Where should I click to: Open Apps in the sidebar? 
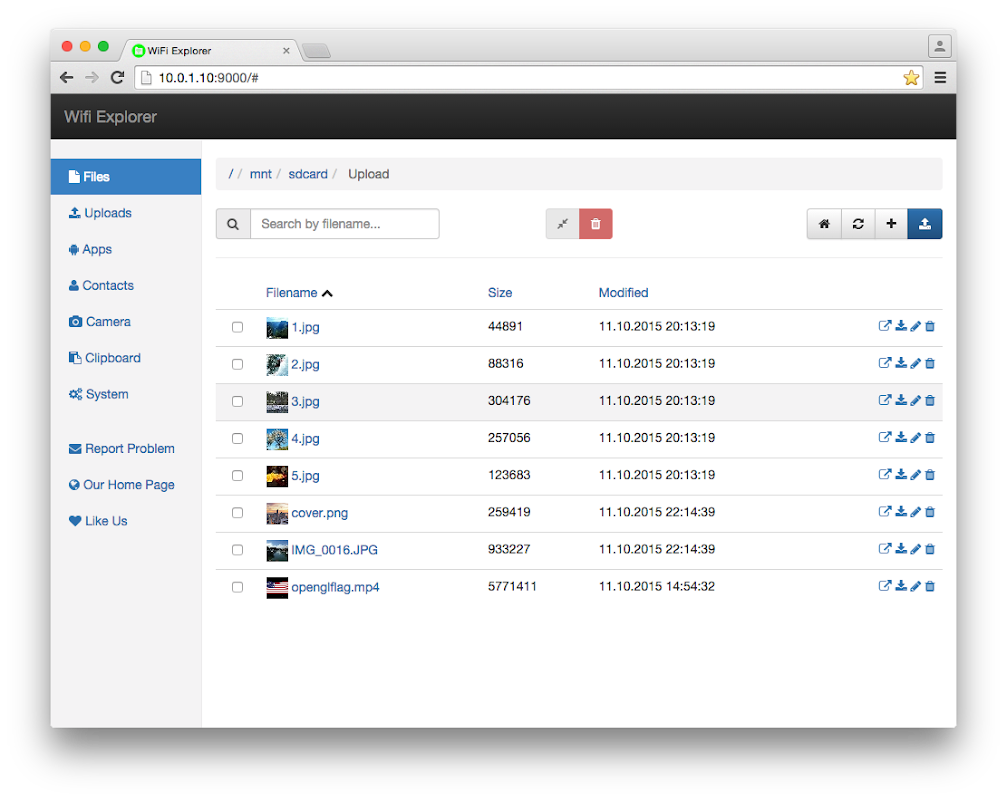point(96,249)
